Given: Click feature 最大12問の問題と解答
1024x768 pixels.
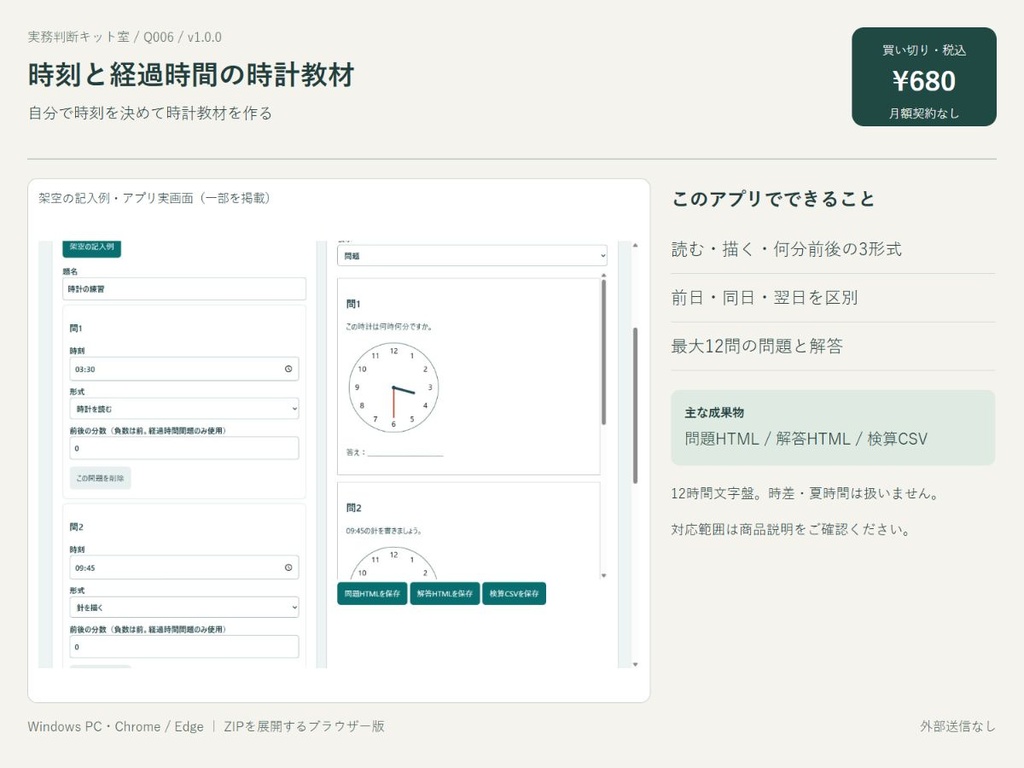Looking at the screenshot, I should (x=757, y=346).
